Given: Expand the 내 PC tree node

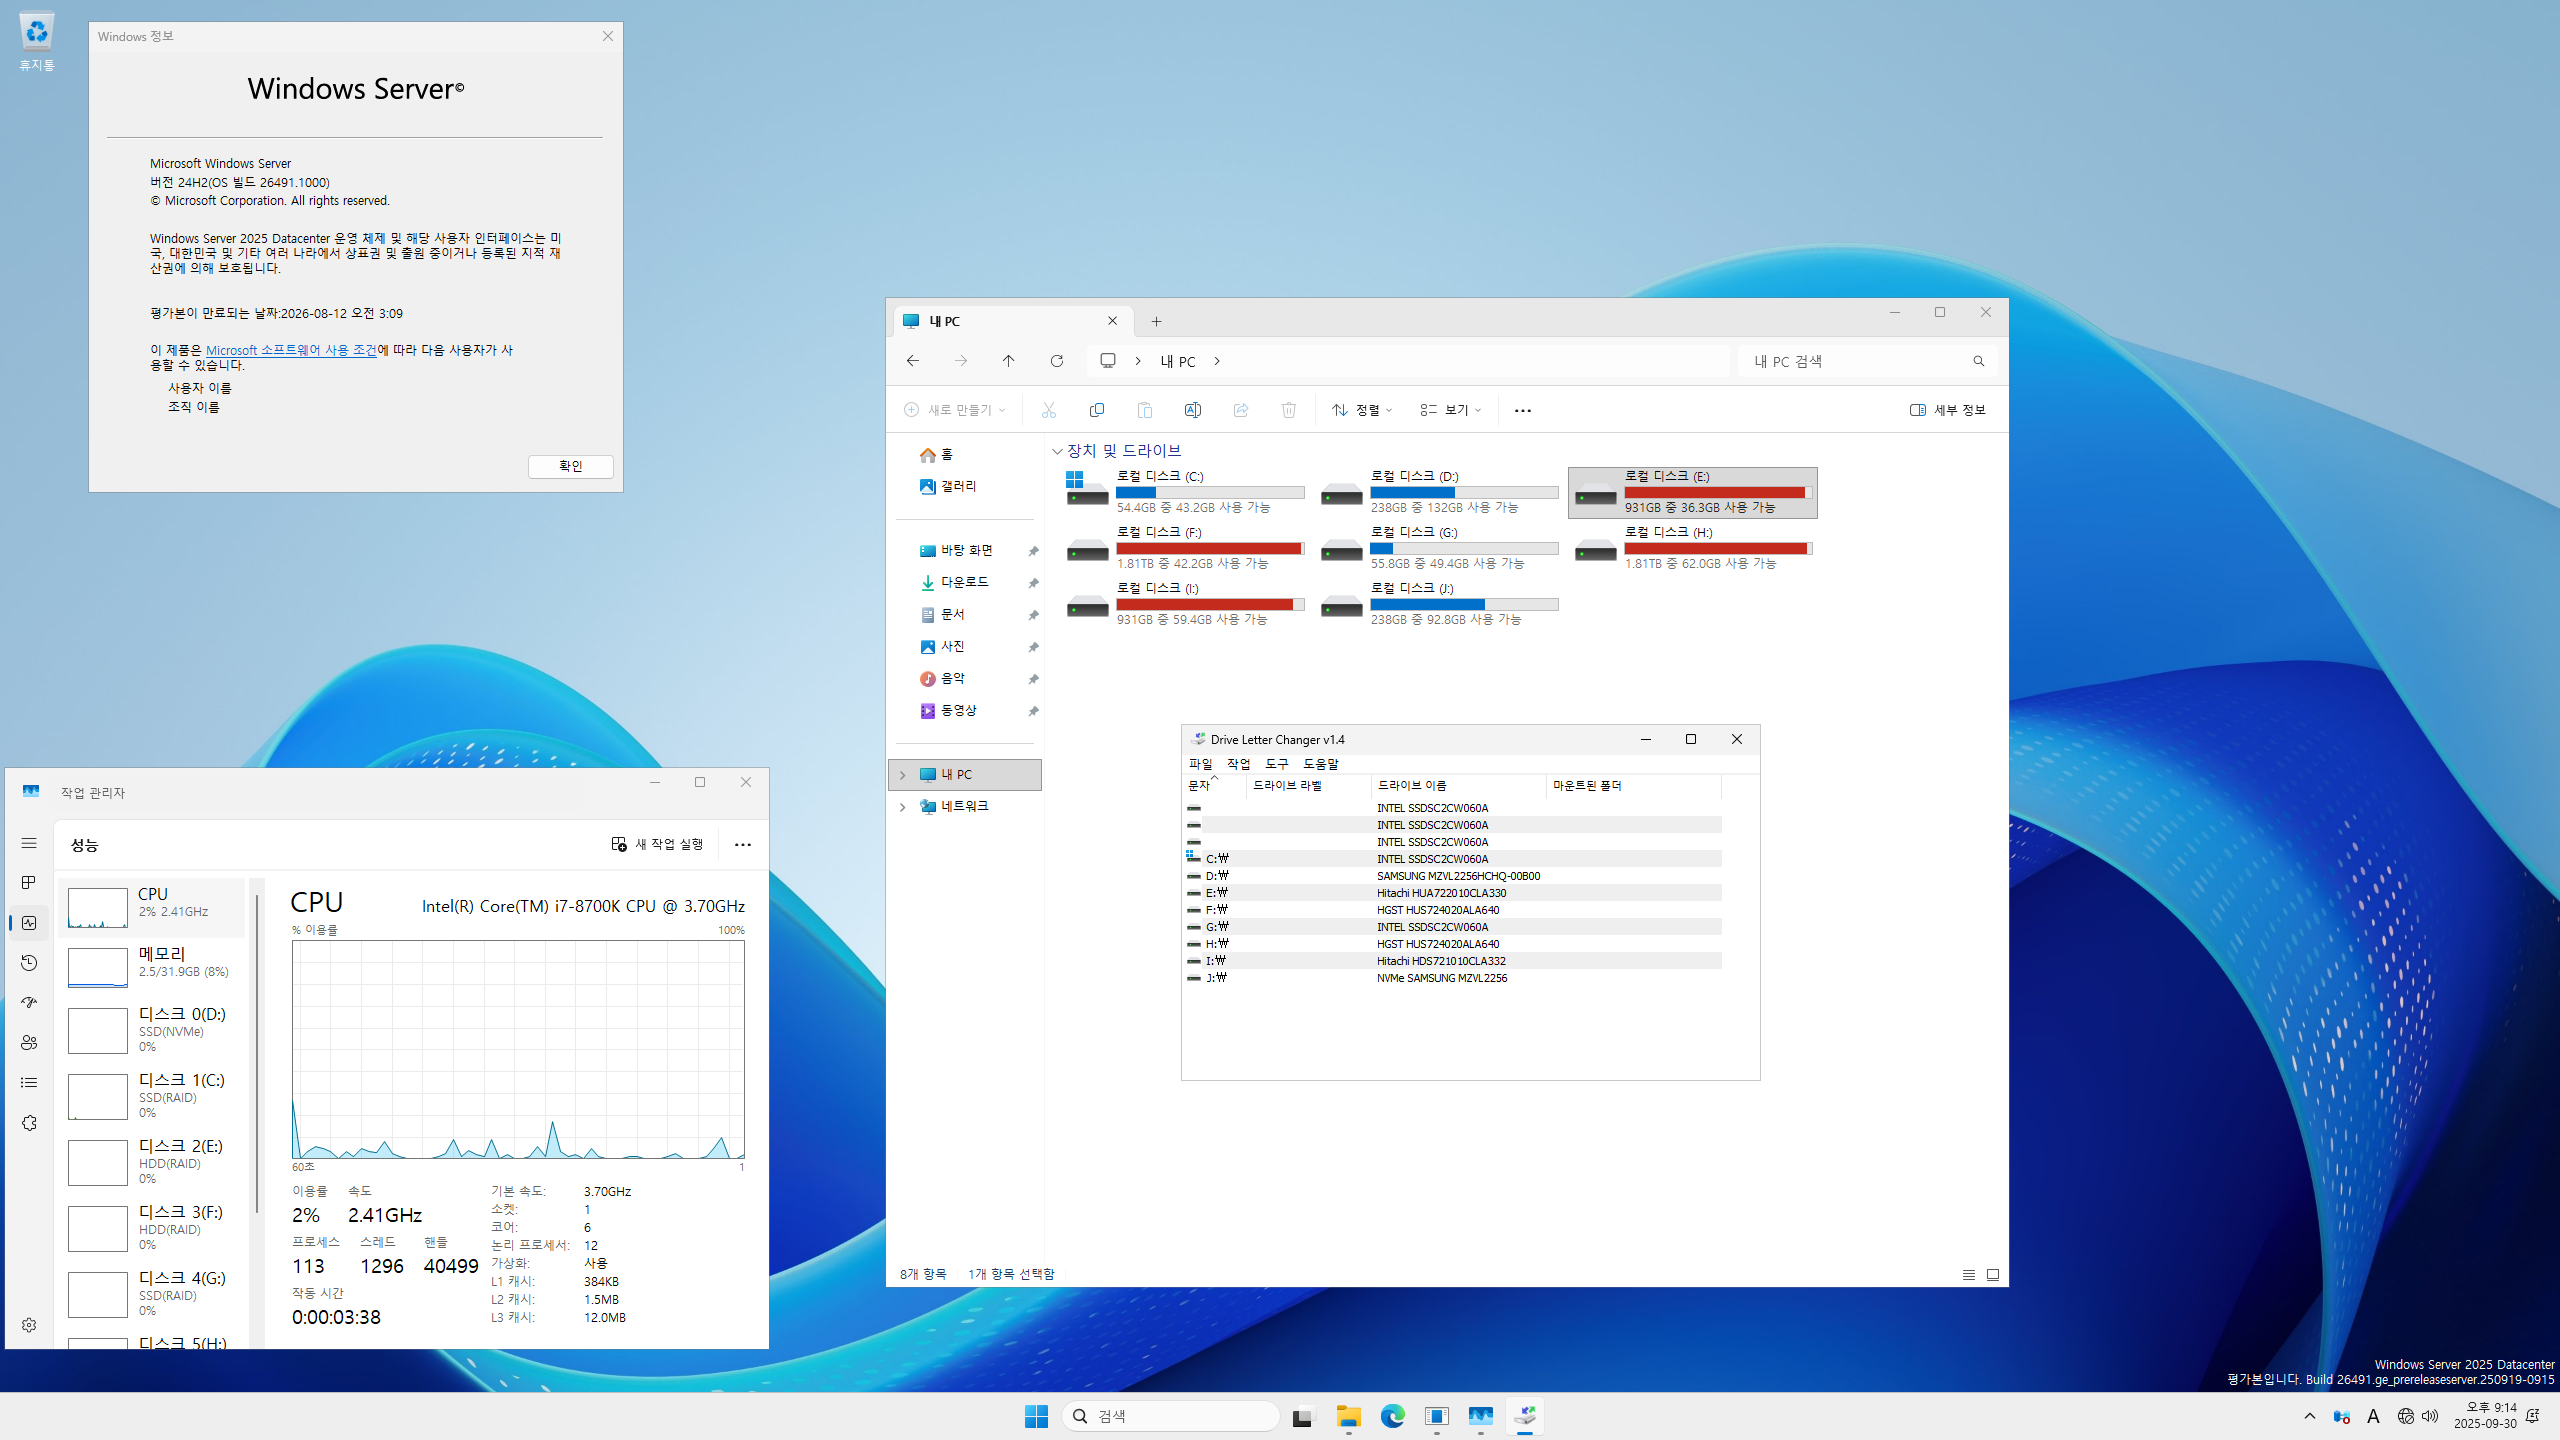Looking at the screenshot, I should pyautogui.click(x=902, y=775).
